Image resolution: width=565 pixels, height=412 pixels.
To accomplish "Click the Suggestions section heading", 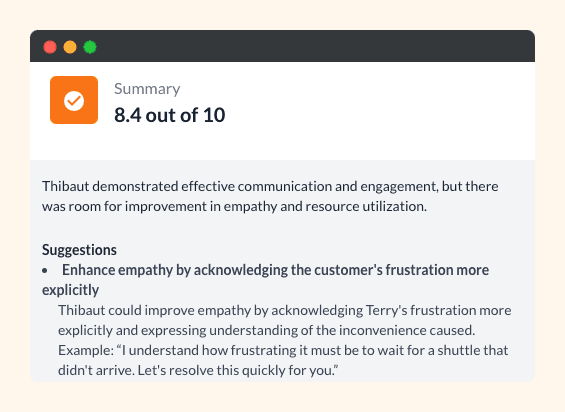I will [x=79, y=249].
